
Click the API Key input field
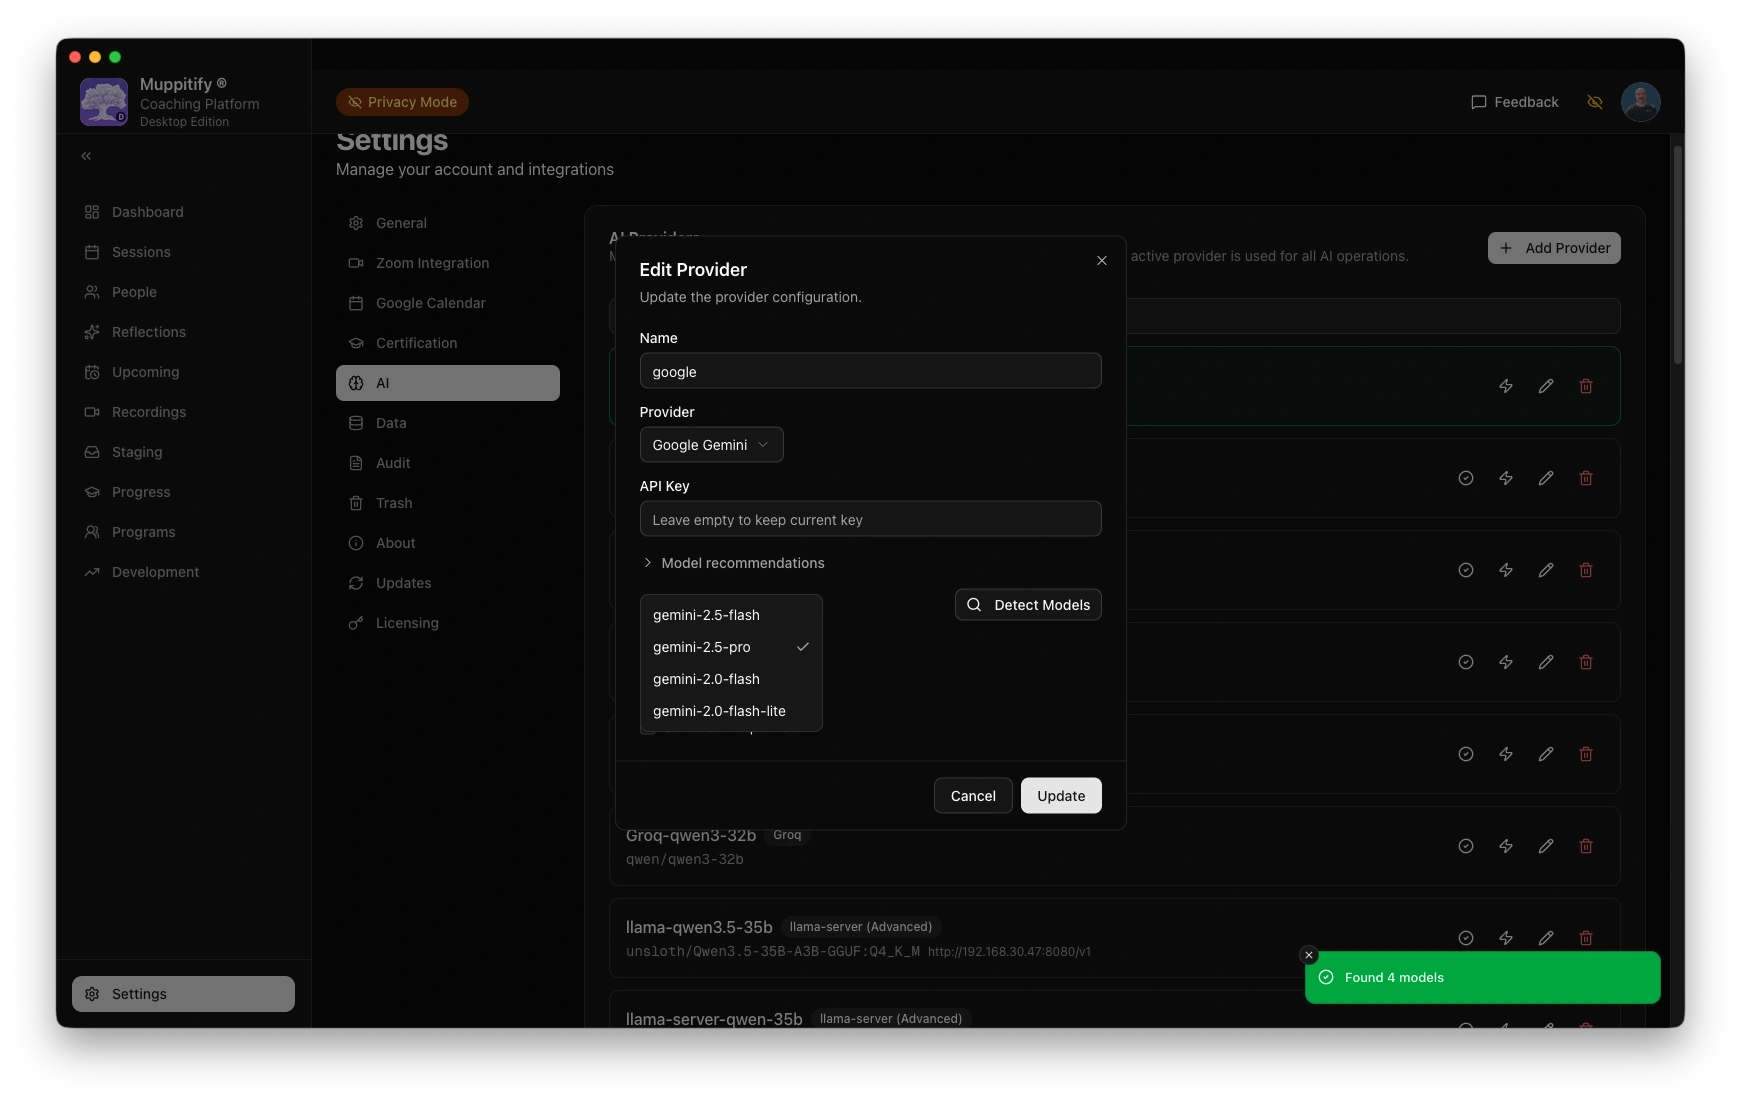(x=870, y=519)
